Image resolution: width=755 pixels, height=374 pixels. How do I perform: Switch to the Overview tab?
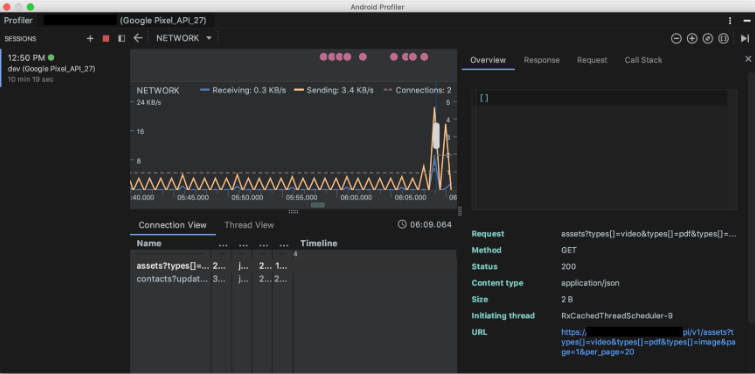tap(488, 60)
